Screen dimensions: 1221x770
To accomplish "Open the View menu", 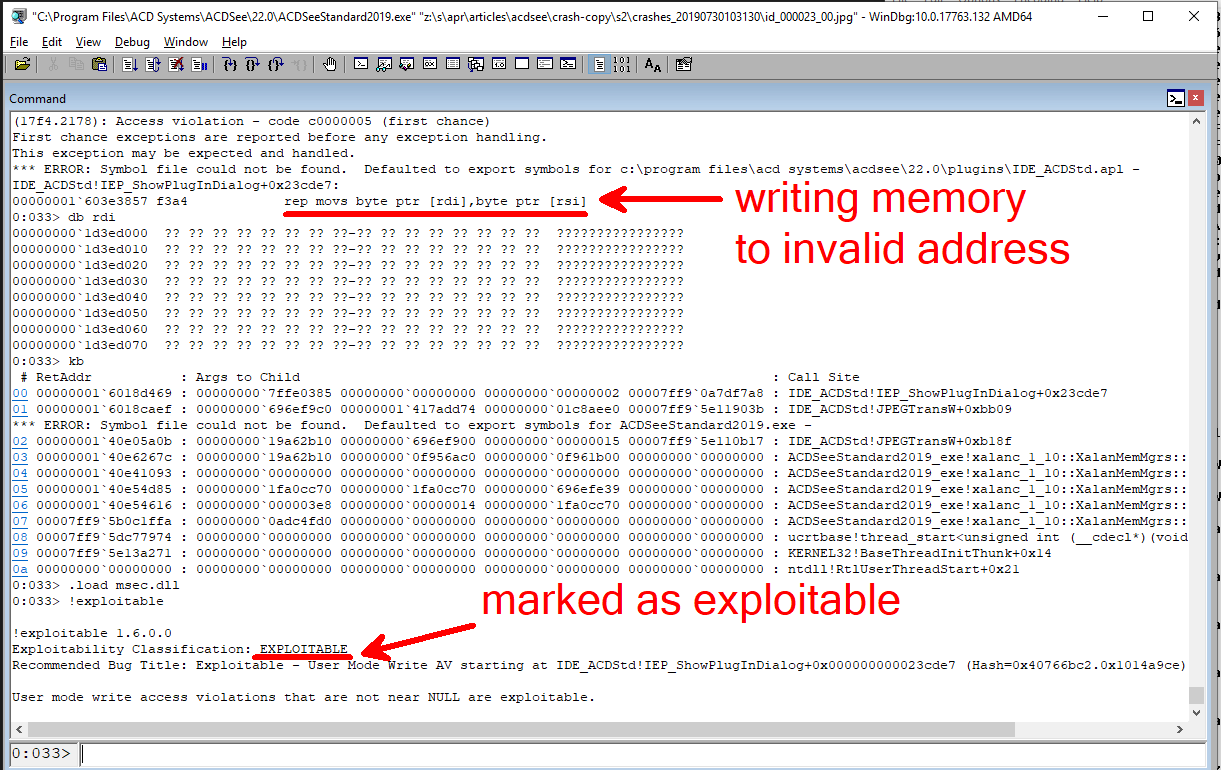I will [x=88, y=42].
